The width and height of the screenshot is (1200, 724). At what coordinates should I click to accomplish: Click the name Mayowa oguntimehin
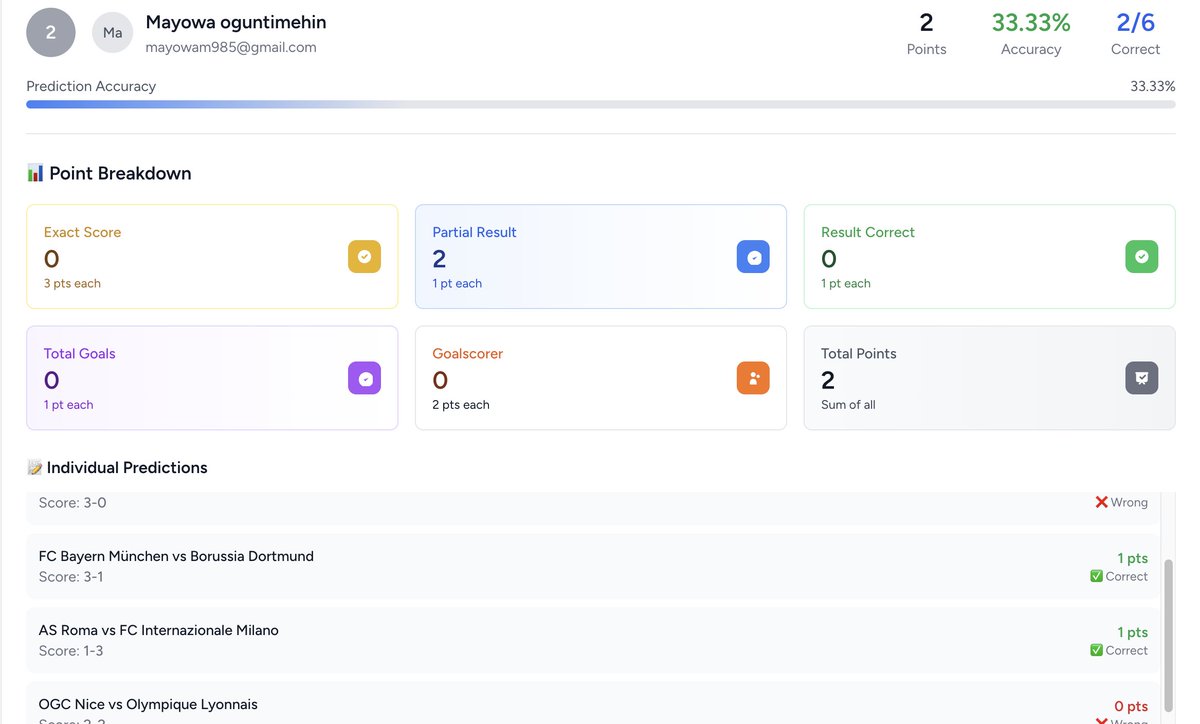236,22
